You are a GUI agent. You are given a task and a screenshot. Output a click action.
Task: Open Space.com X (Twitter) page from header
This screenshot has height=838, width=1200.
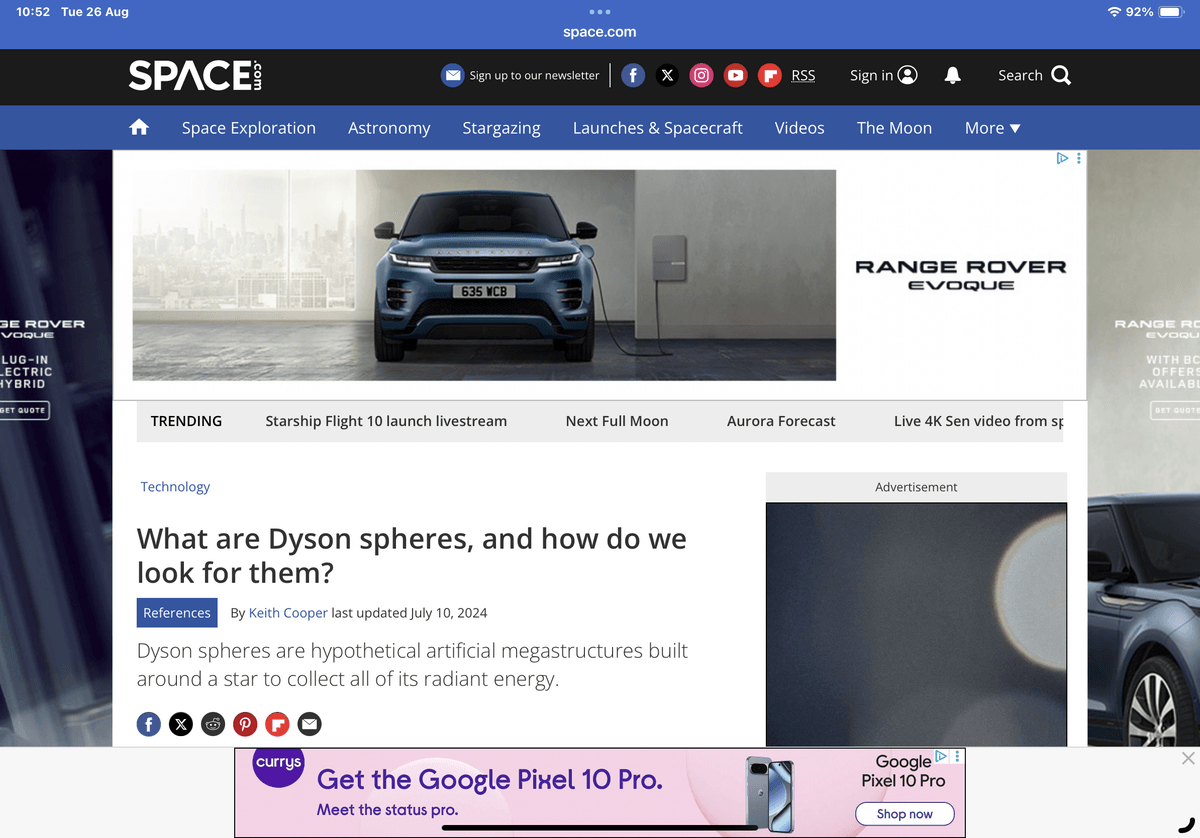pos(667,75)
